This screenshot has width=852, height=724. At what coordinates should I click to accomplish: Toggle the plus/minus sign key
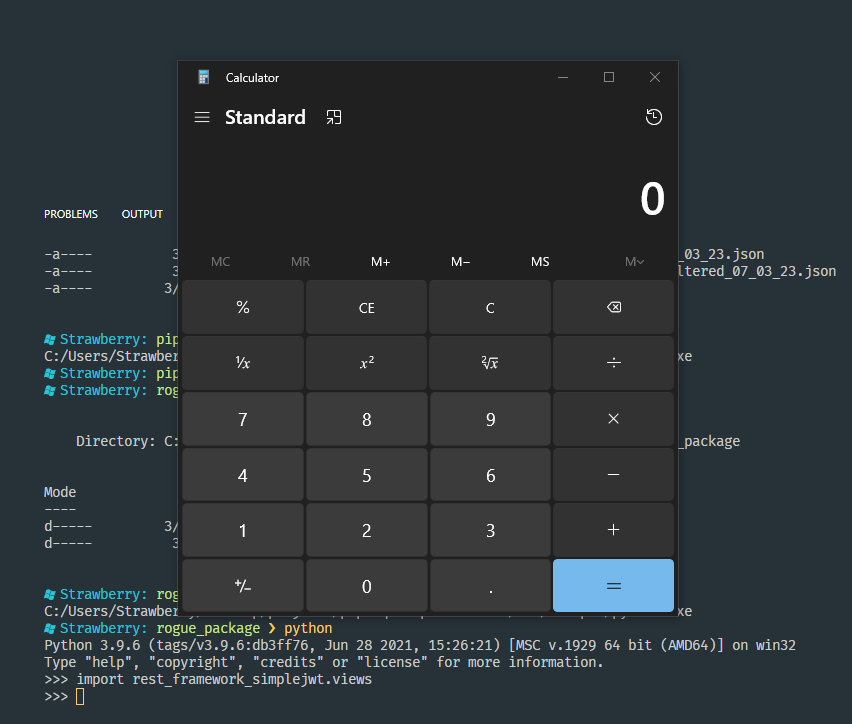tap(242, 586)
